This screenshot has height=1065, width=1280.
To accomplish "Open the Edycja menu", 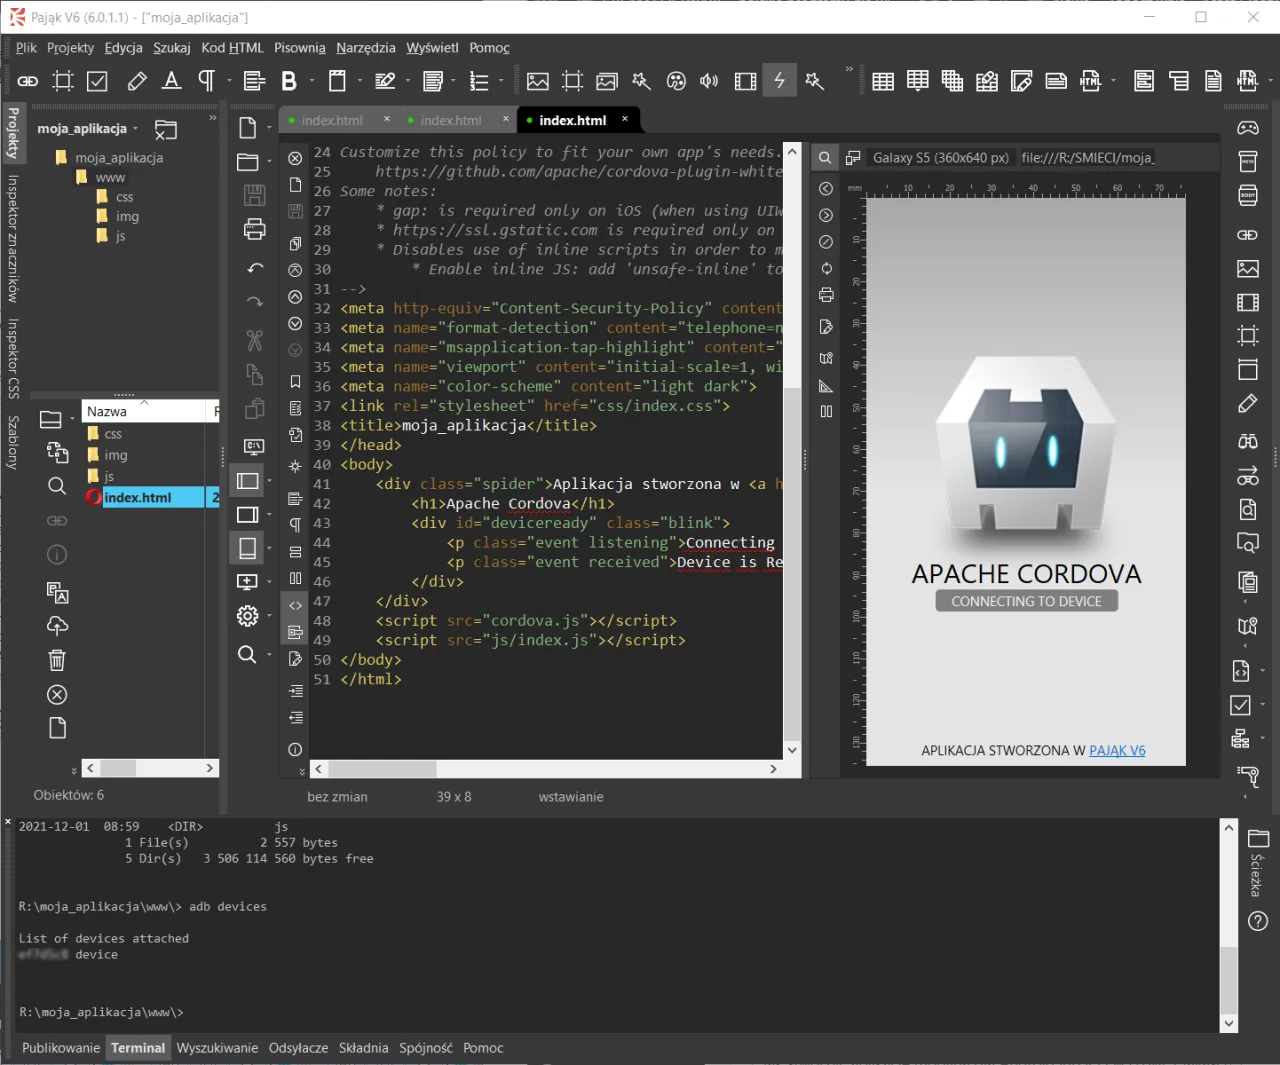I will (124, 48).
